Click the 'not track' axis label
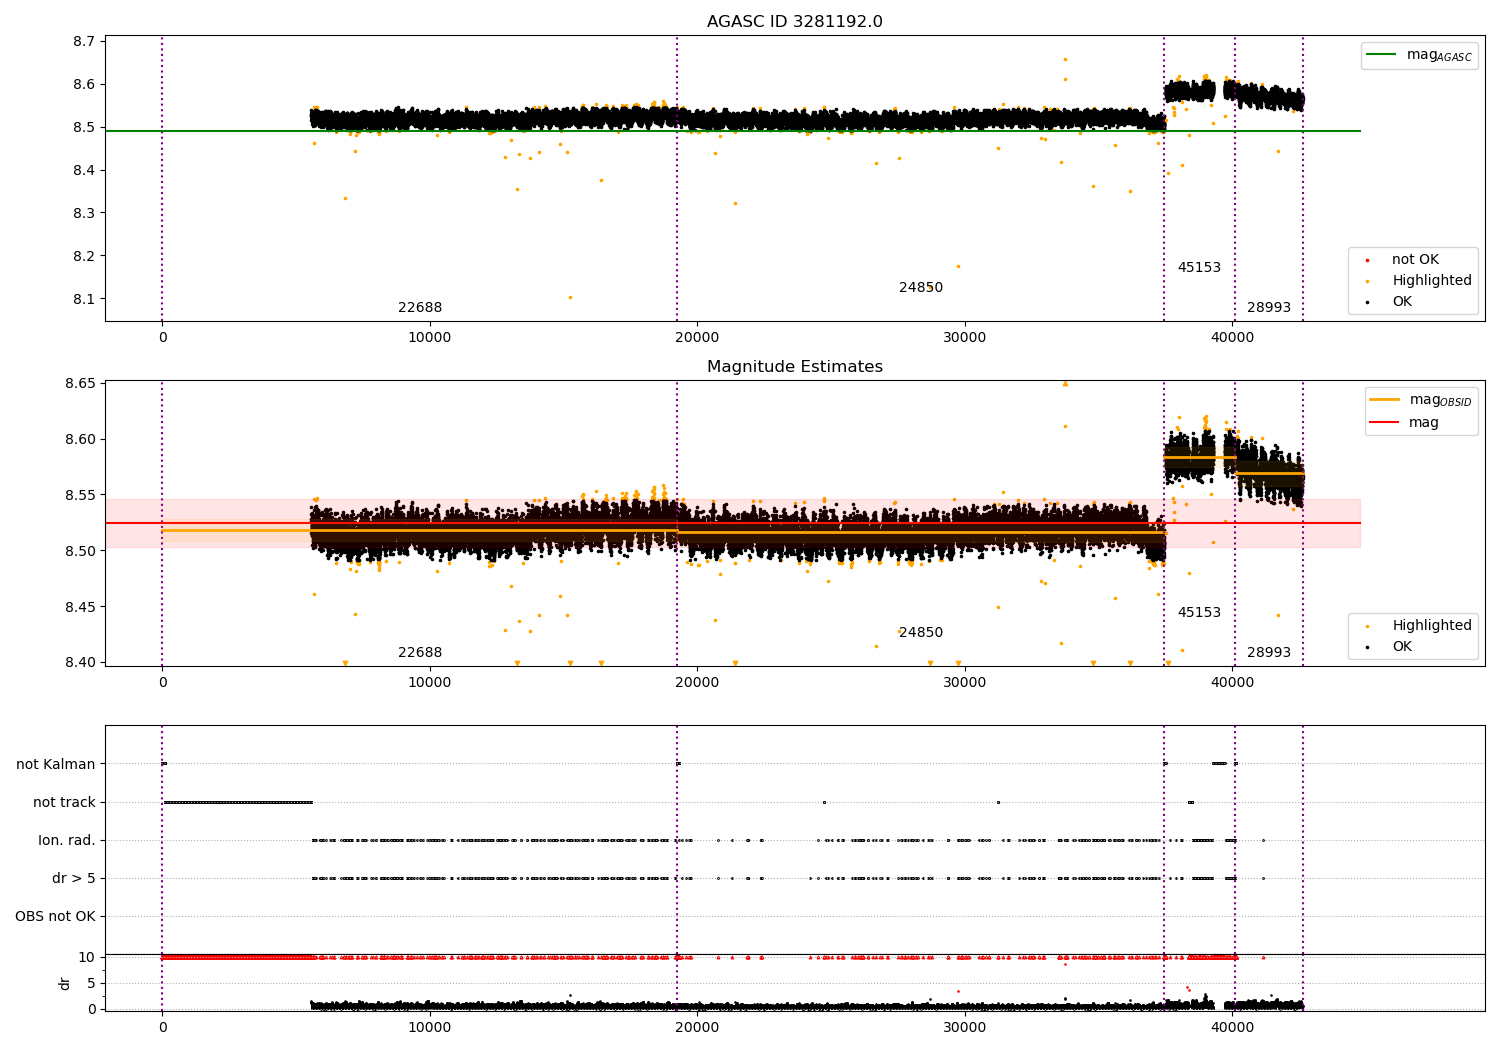1500x1050 pixels. pyautogui.click(x=64, y=802)
